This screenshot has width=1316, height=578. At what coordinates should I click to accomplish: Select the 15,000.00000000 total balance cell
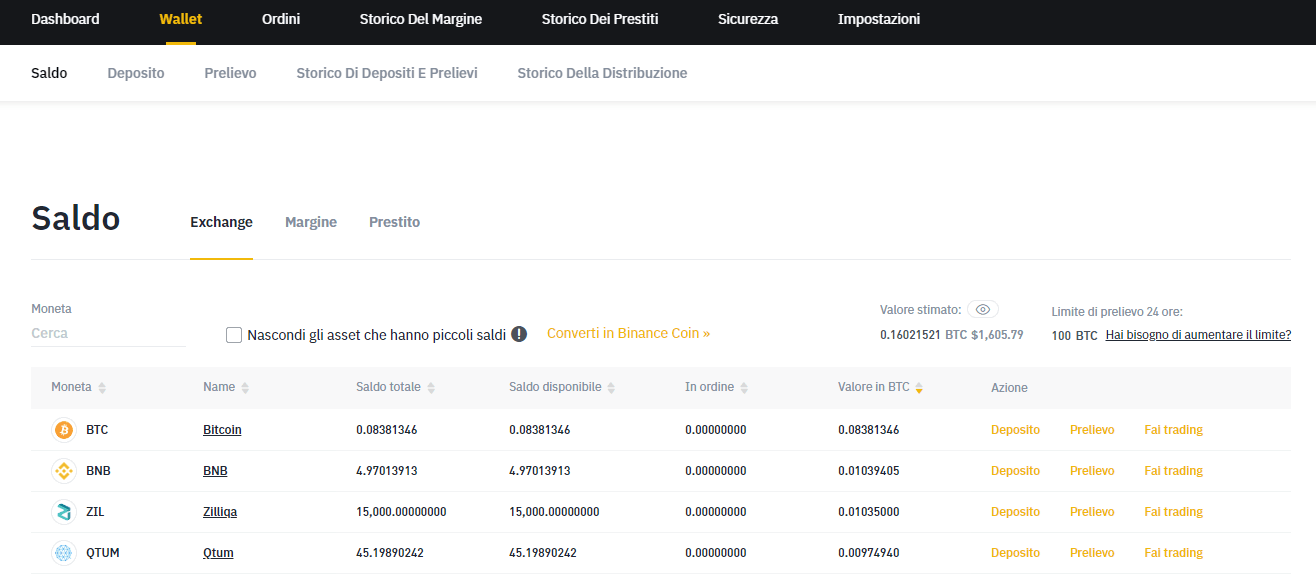401,512
